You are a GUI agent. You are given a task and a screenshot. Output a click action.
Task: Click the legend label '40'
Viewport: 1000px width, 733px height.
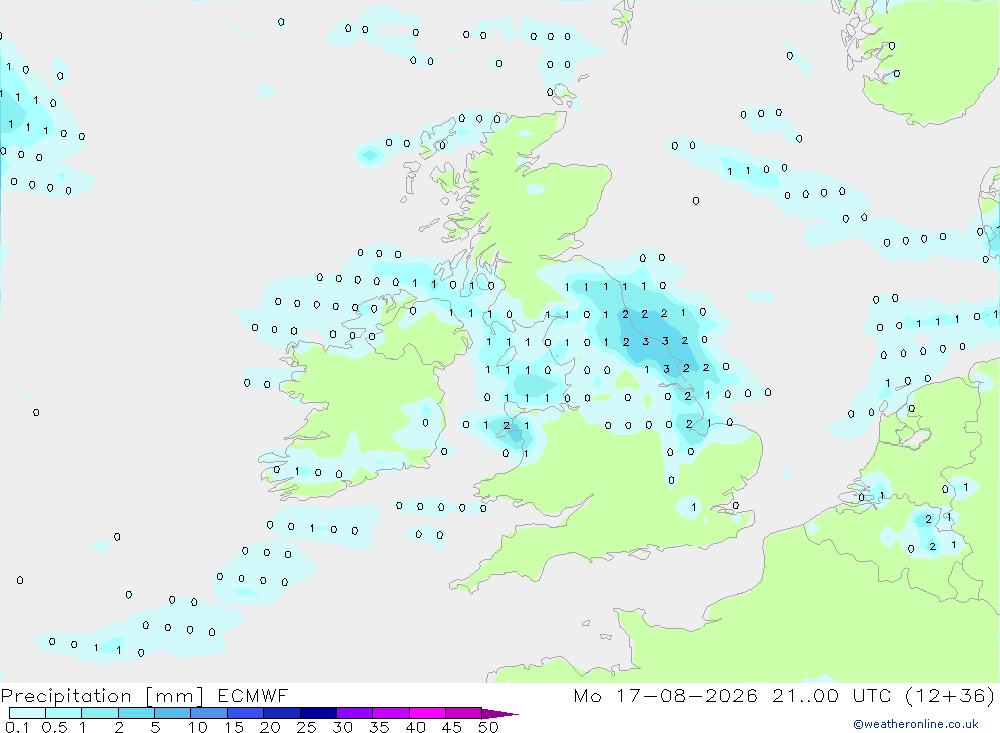point(415,727)
